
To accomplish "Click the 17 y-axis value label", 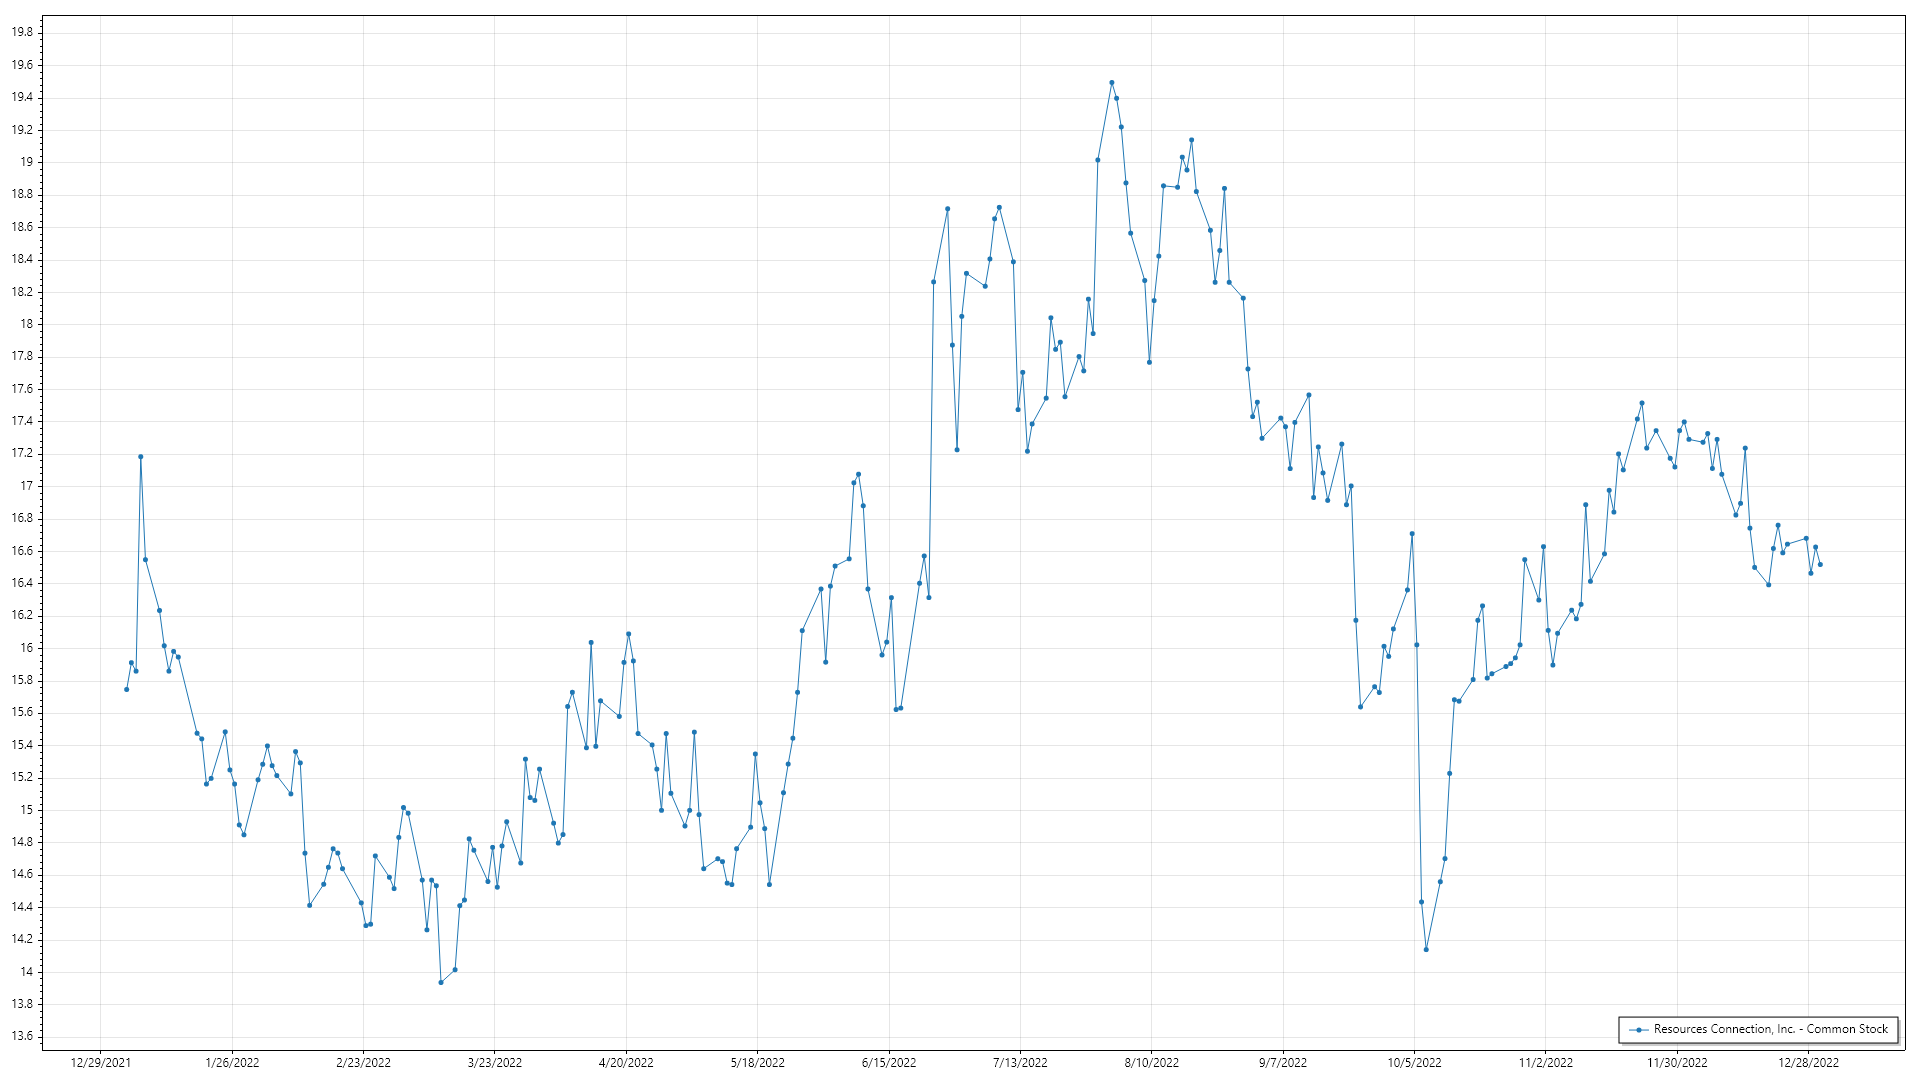I will [27, 486].
